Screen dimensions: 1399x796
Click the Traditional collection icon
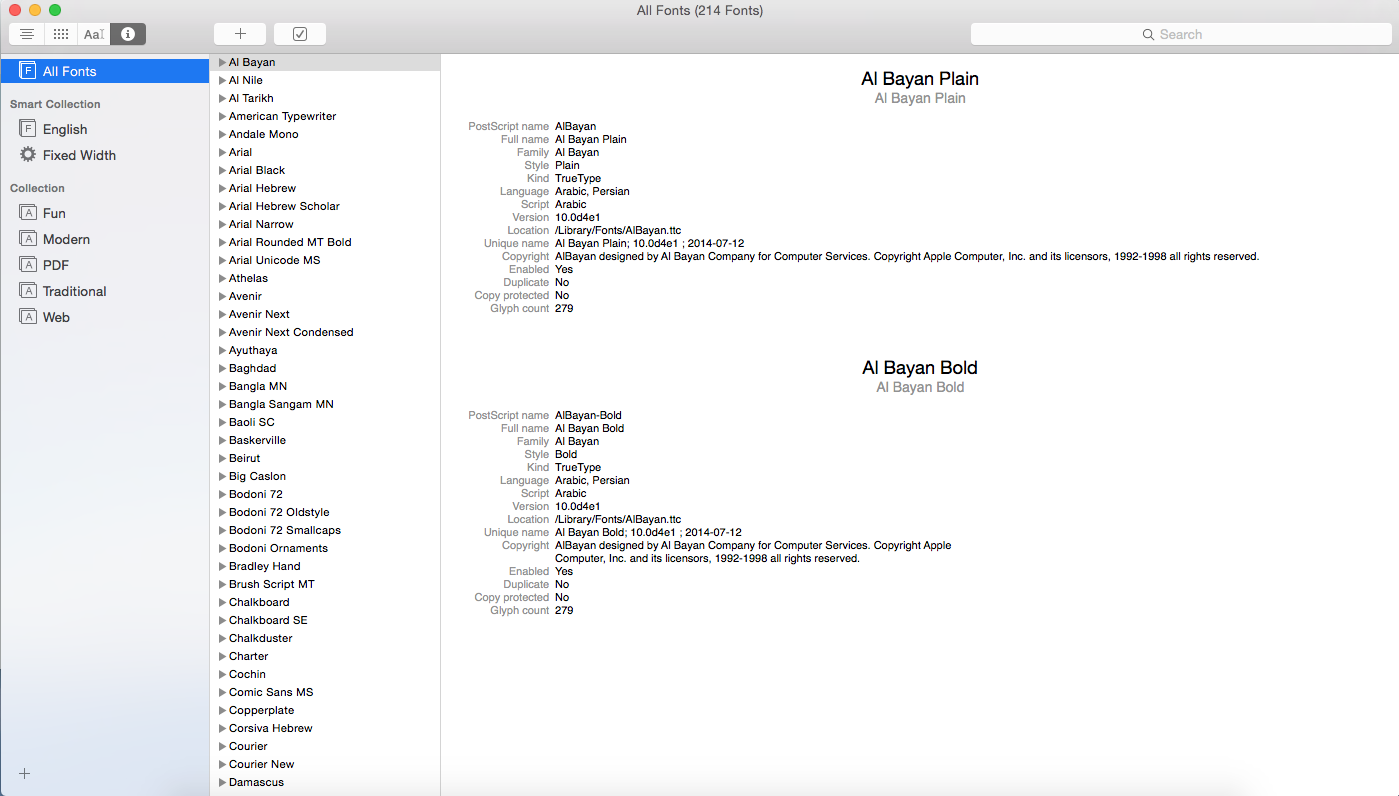(28, 291)
